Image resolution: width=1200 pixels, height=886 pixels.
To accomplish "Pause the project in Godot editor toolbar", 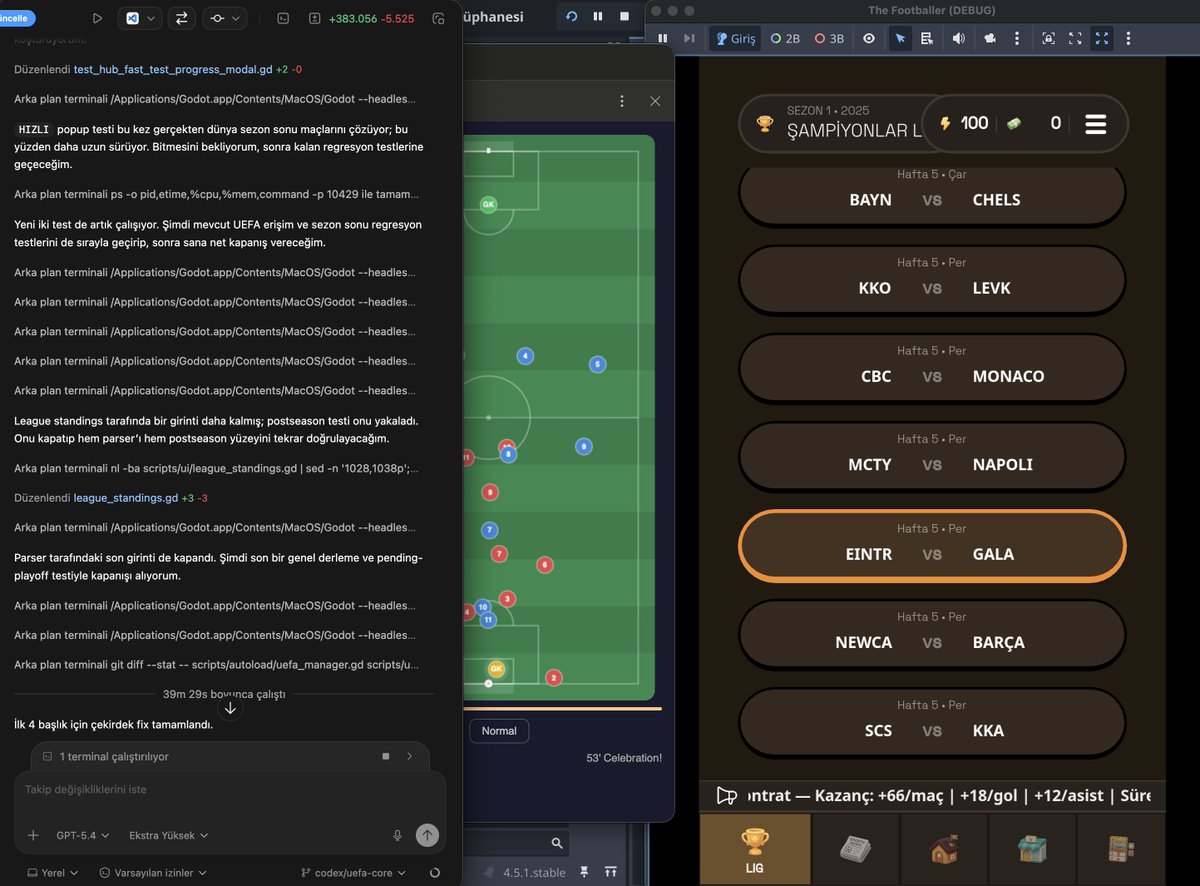I will coord(598,16).
